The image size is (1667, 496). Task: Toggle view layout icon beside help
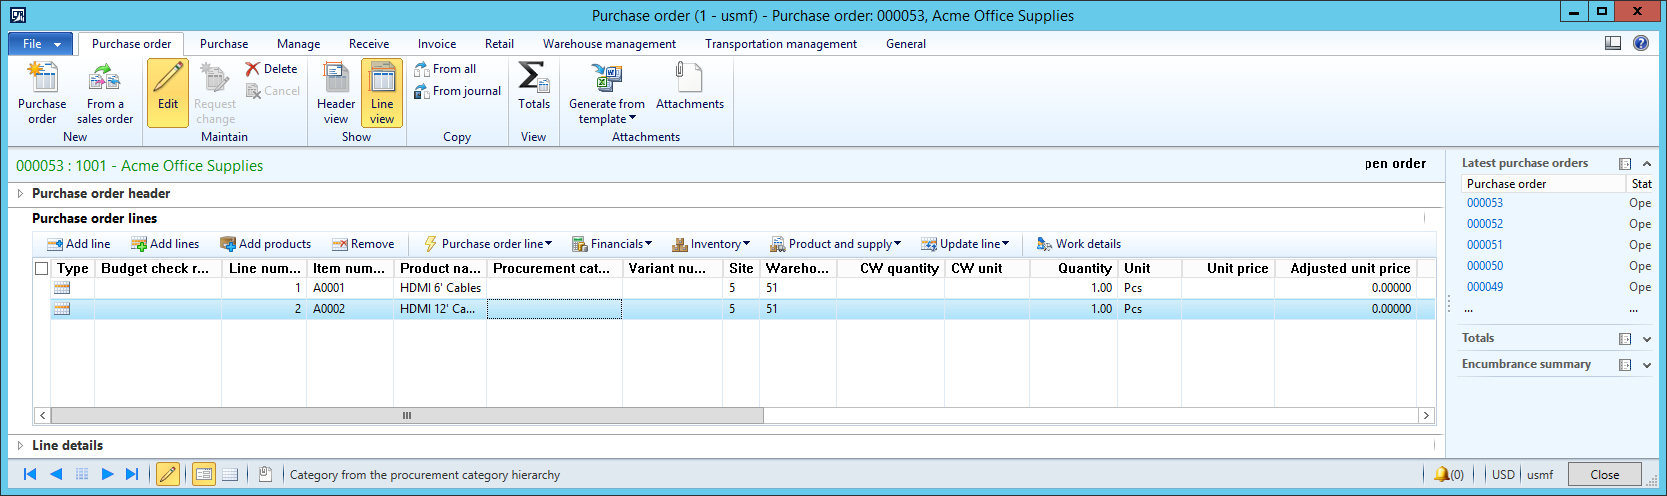pos(1613,43)
